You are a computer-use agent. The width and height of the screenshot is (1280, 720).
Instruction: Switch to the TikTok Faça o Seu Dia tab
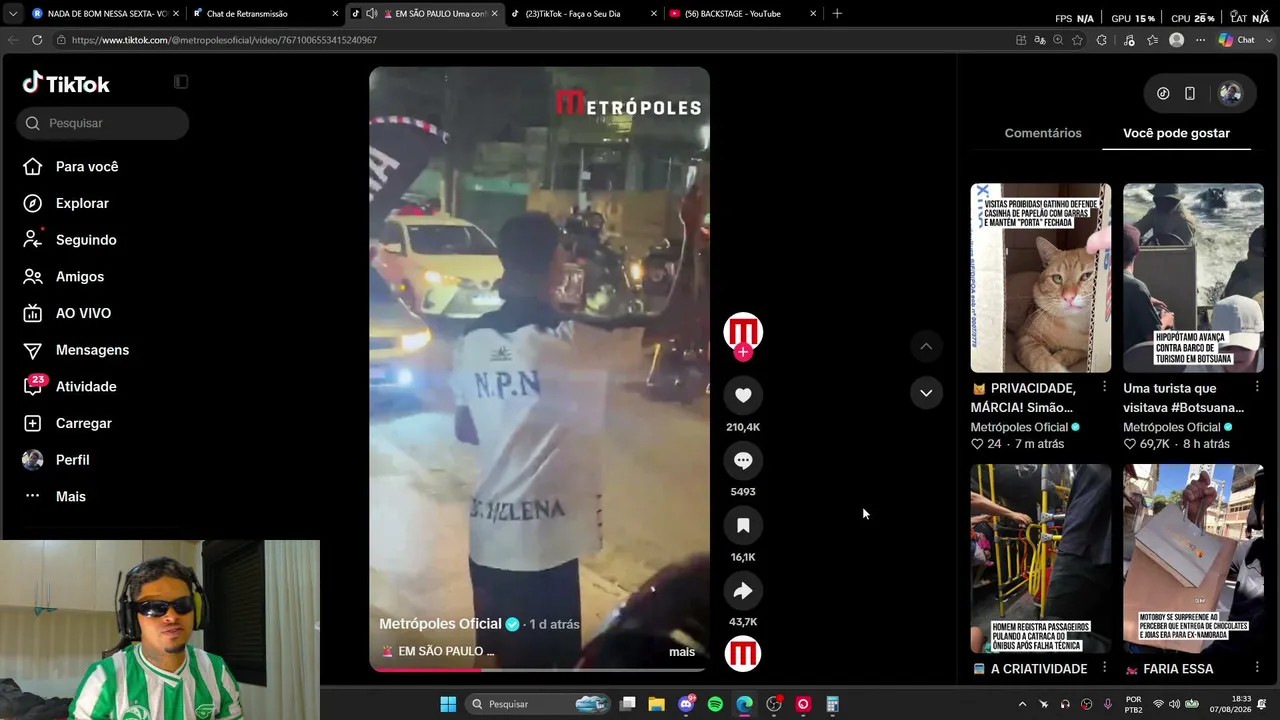[x=584, y=14]
